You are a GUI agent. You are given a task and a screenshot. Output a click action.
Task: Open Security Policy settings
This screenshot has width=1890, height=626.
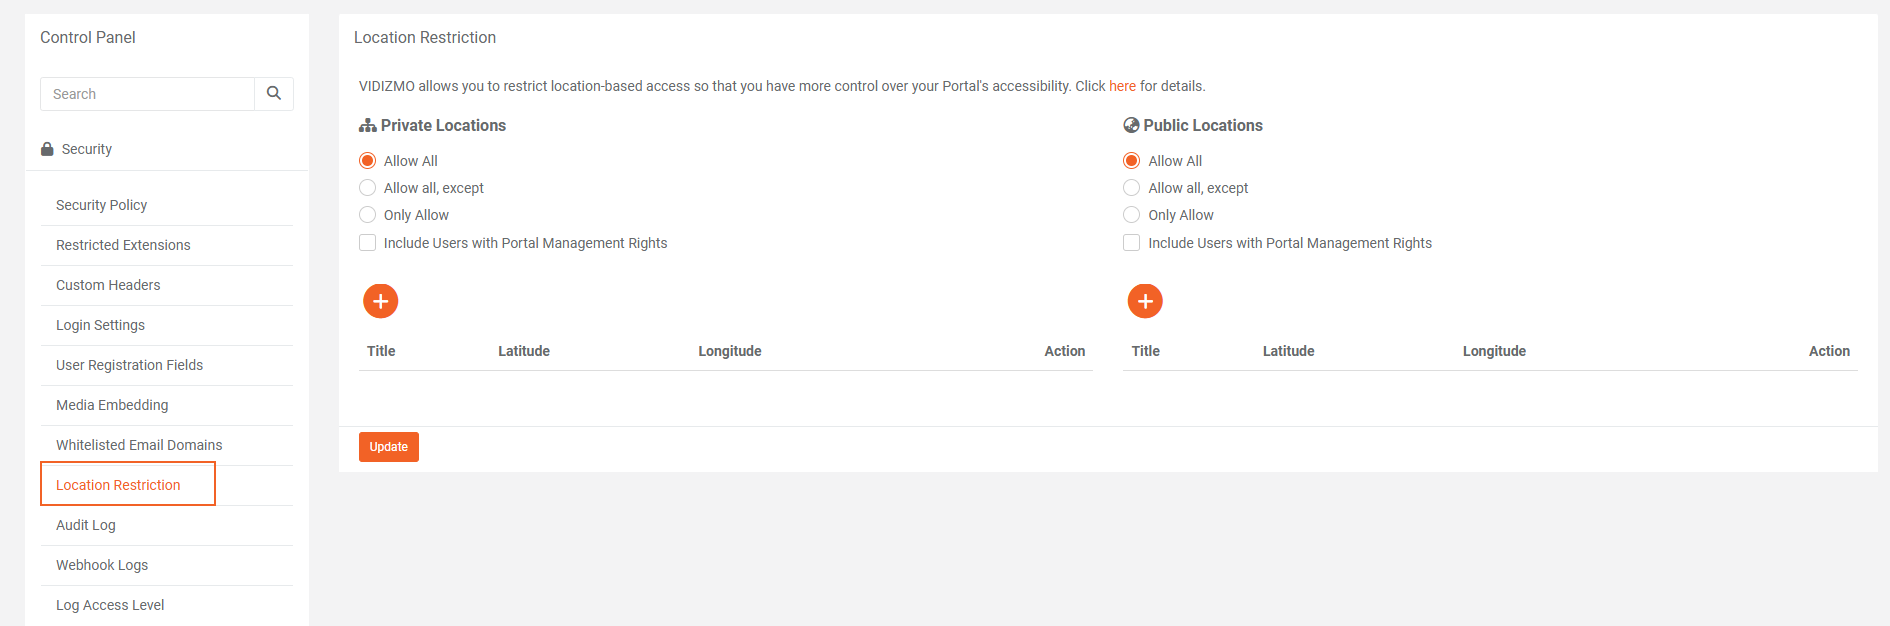point(102,205)
